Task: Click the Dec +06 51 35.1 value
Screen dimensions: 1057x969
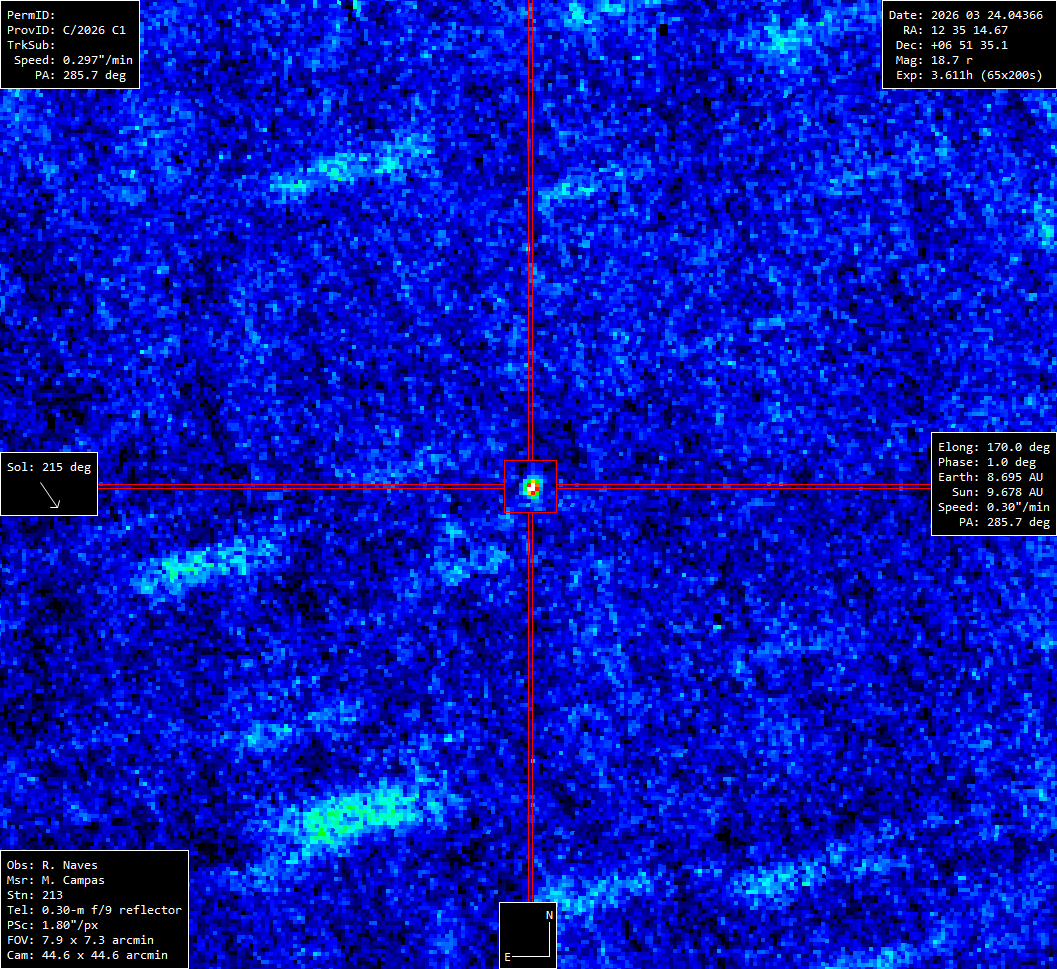Action: point(968,45)
